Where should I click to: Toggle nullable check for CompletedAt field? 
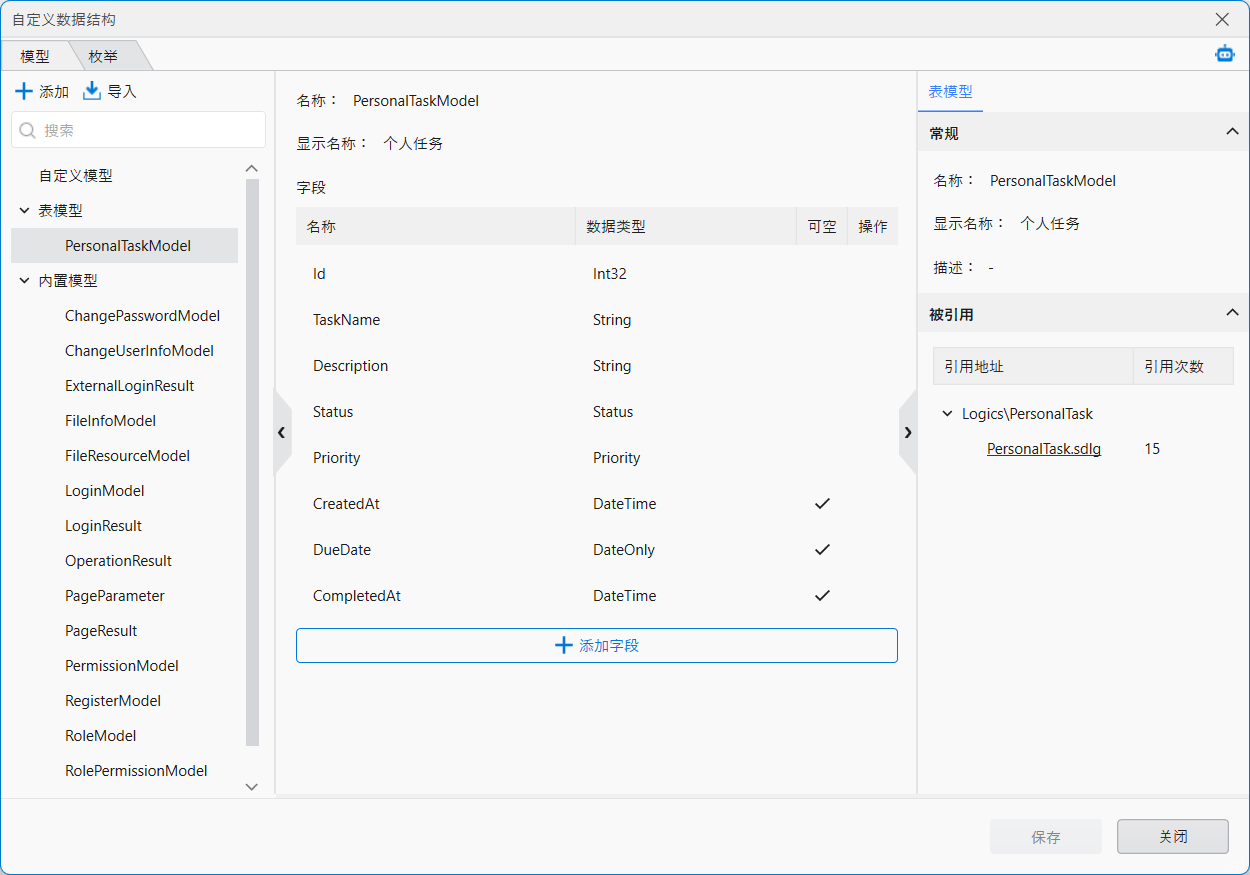[822, 596]
